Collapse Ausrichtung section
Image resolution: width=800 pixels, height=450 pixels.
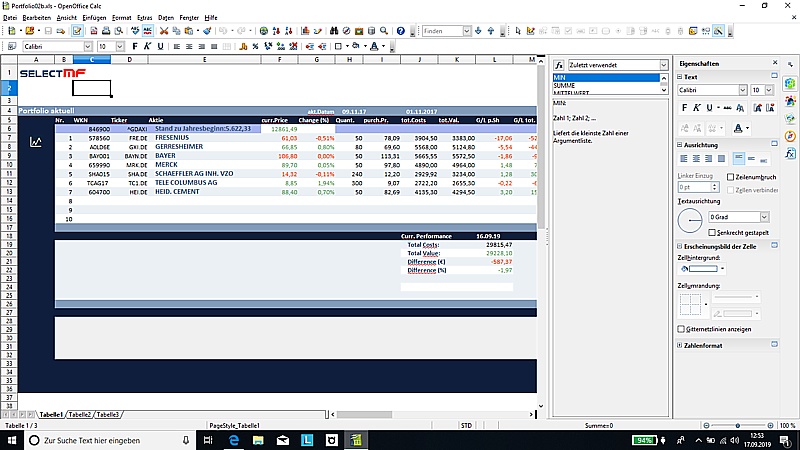pyautogui.click(x=680, y=145)
